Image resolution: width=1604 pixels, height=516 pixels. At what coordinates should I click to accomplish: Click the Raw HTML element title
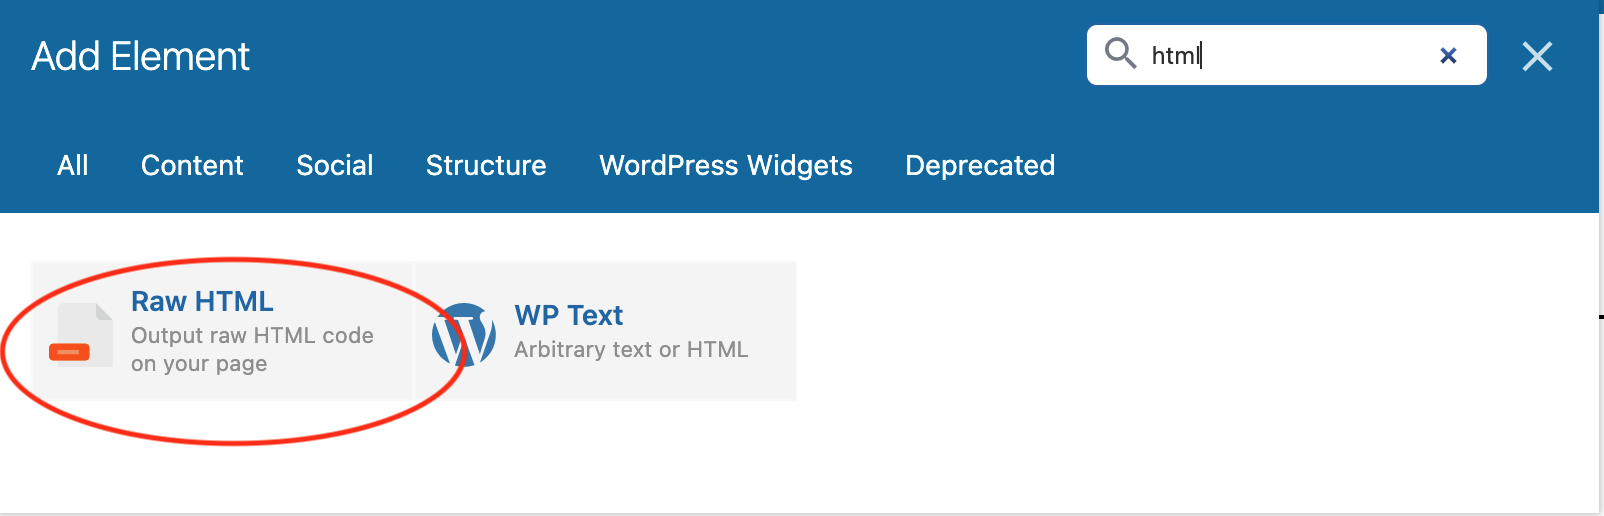202,301
